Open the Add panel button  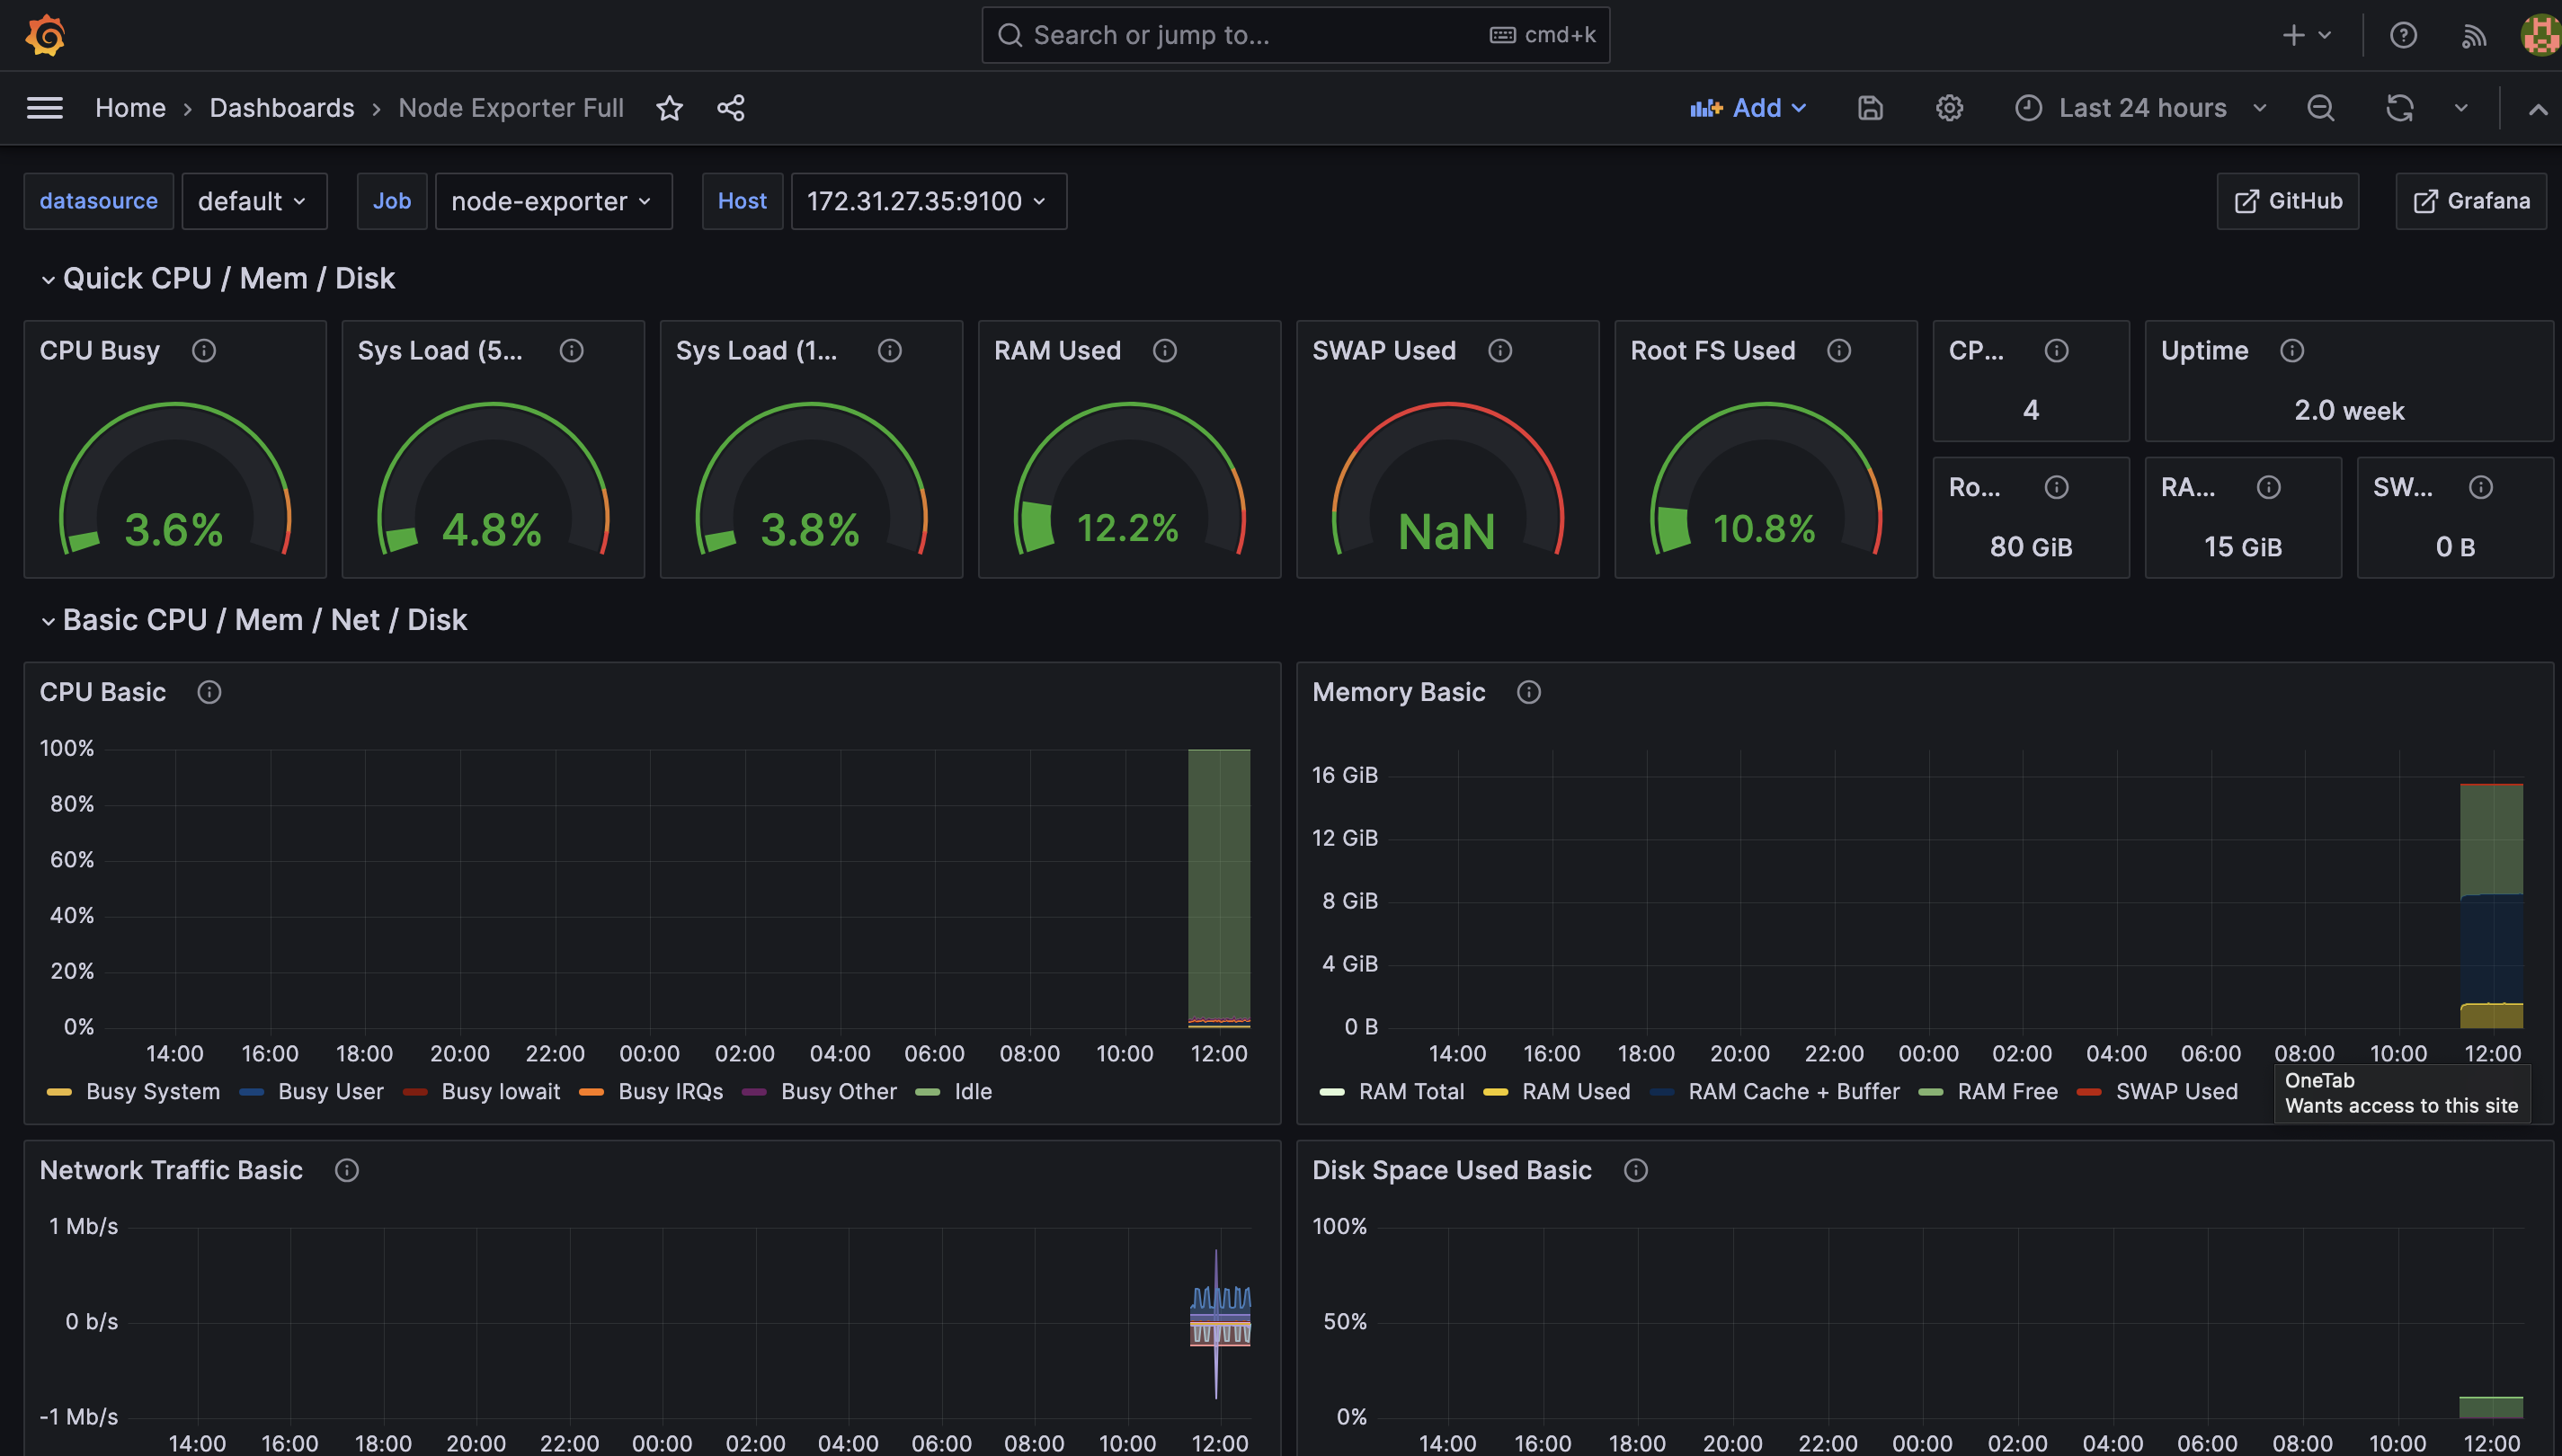pos(1748,108)
